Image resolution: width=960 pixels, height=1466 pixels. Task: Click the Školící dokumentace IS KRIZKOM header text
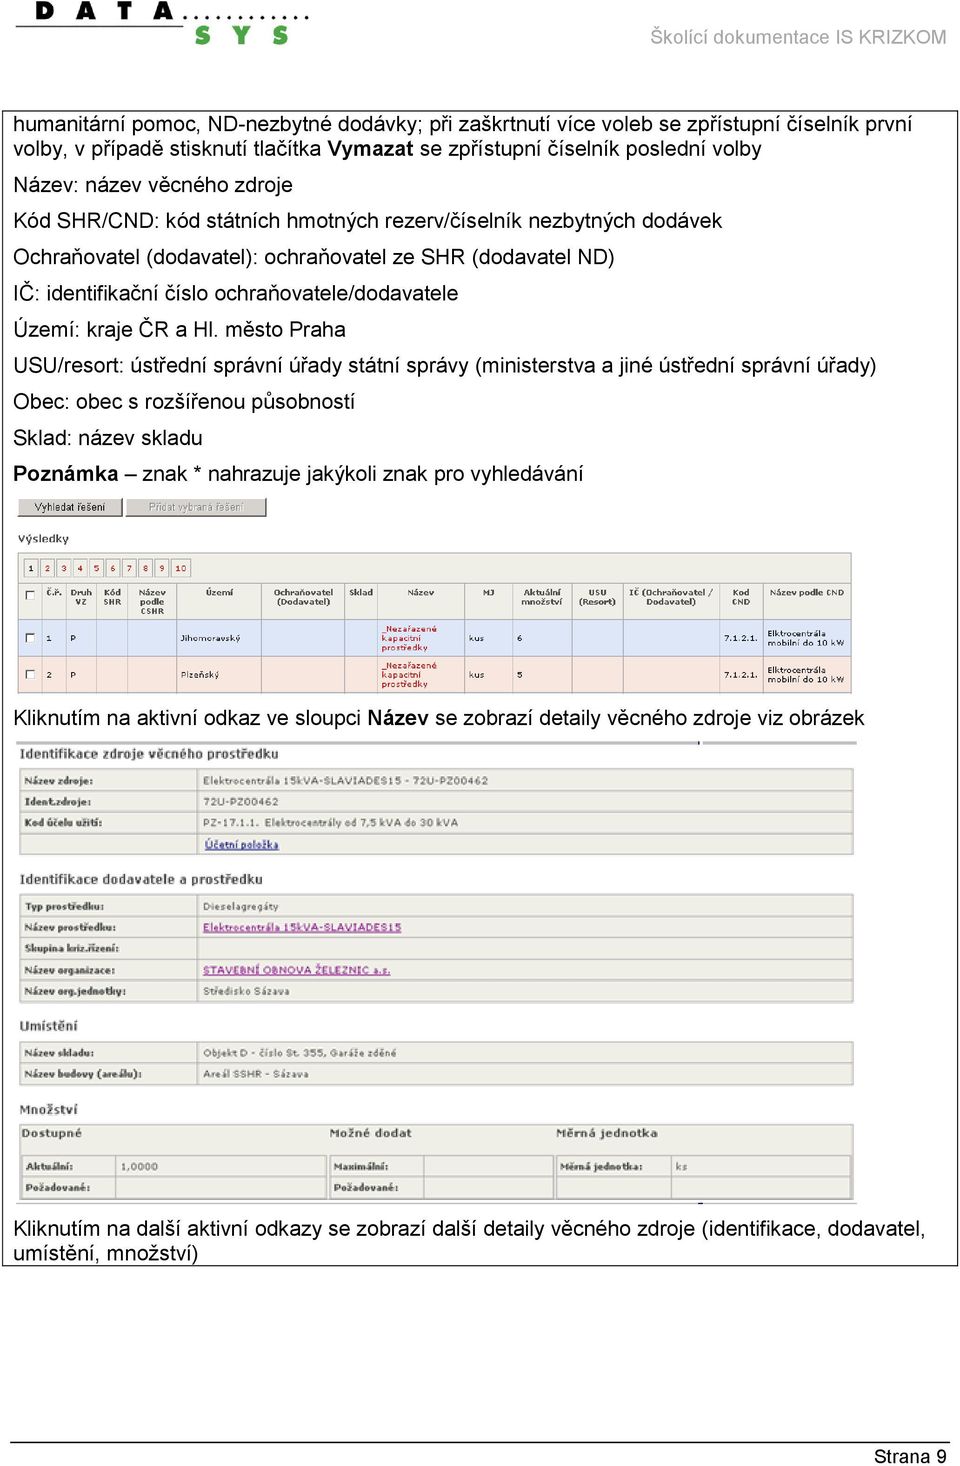tap(798, 37)
